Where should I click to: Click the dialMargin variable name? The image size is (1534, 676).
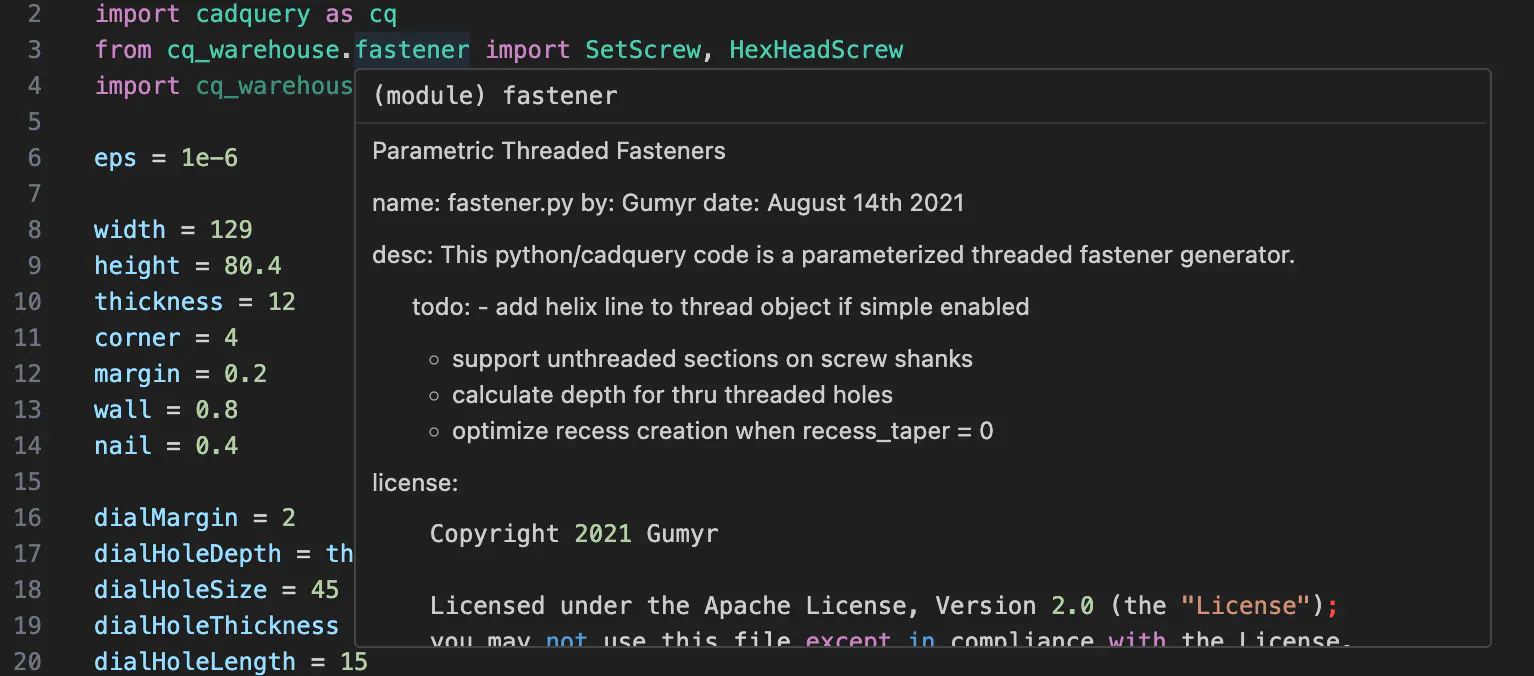[166, 518]
